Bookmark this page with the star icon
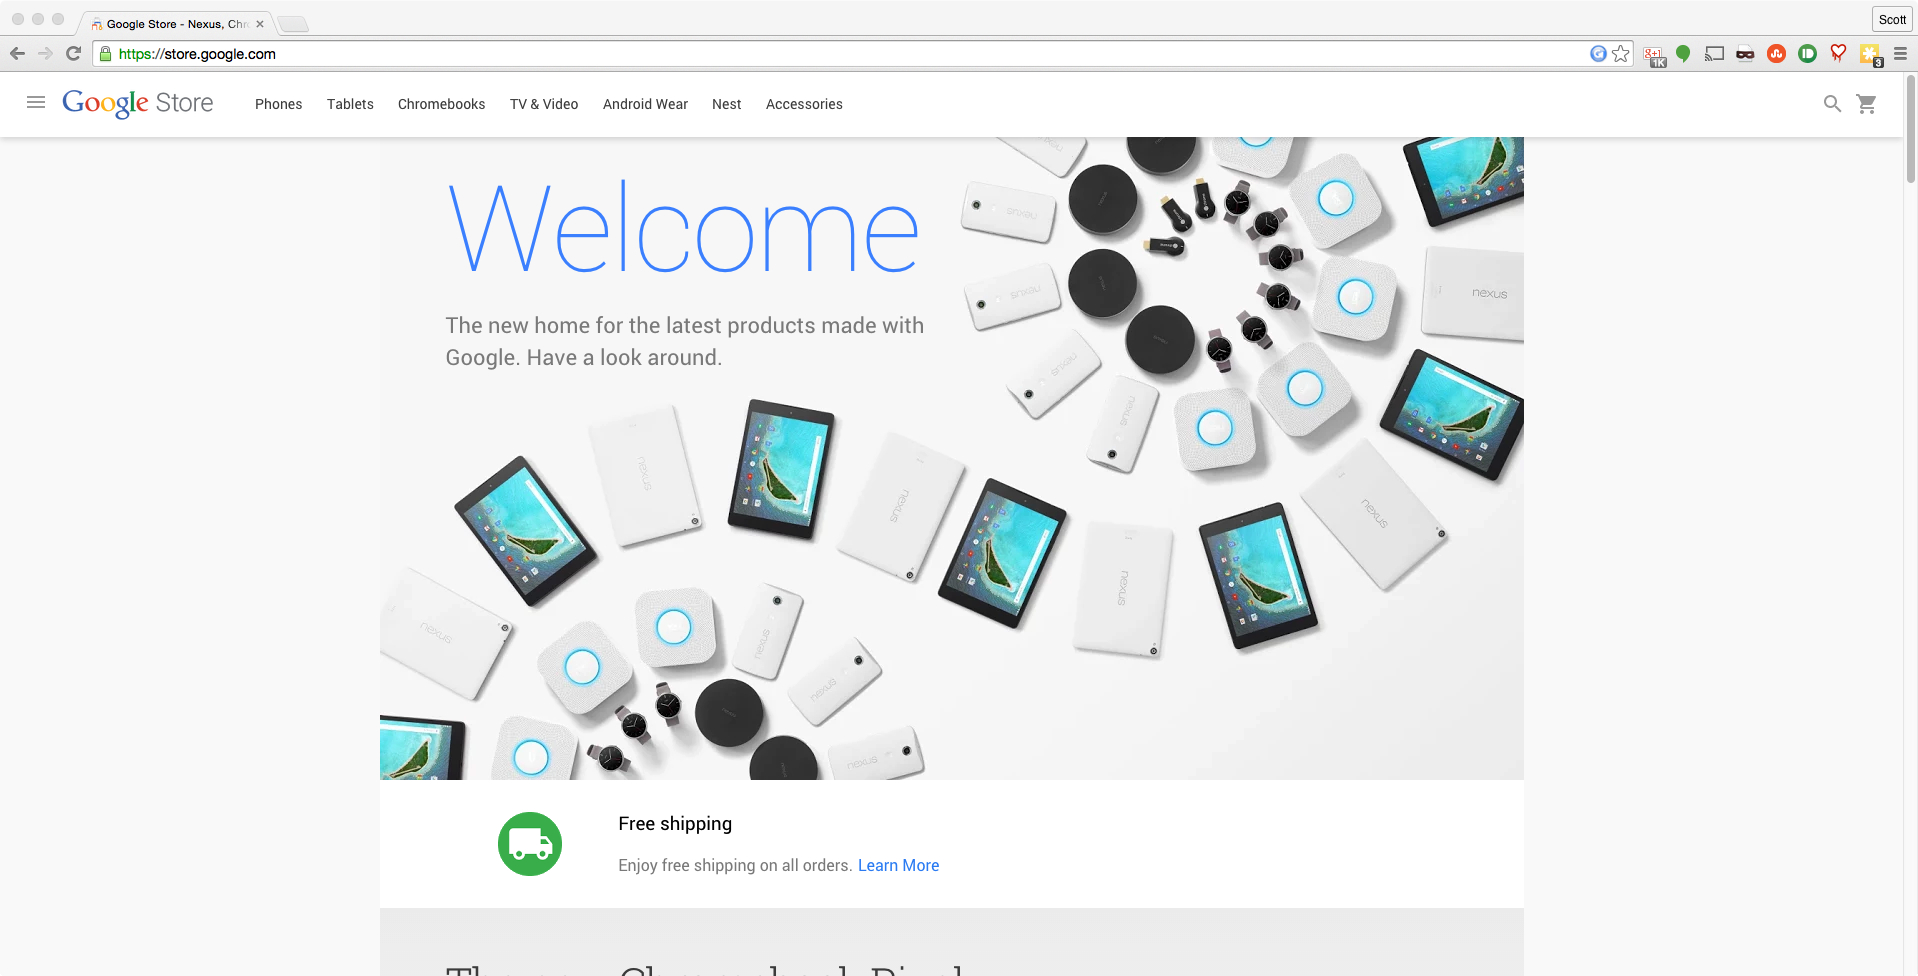Screen dimensions: 1918x976 click(x=1621, y=54)
